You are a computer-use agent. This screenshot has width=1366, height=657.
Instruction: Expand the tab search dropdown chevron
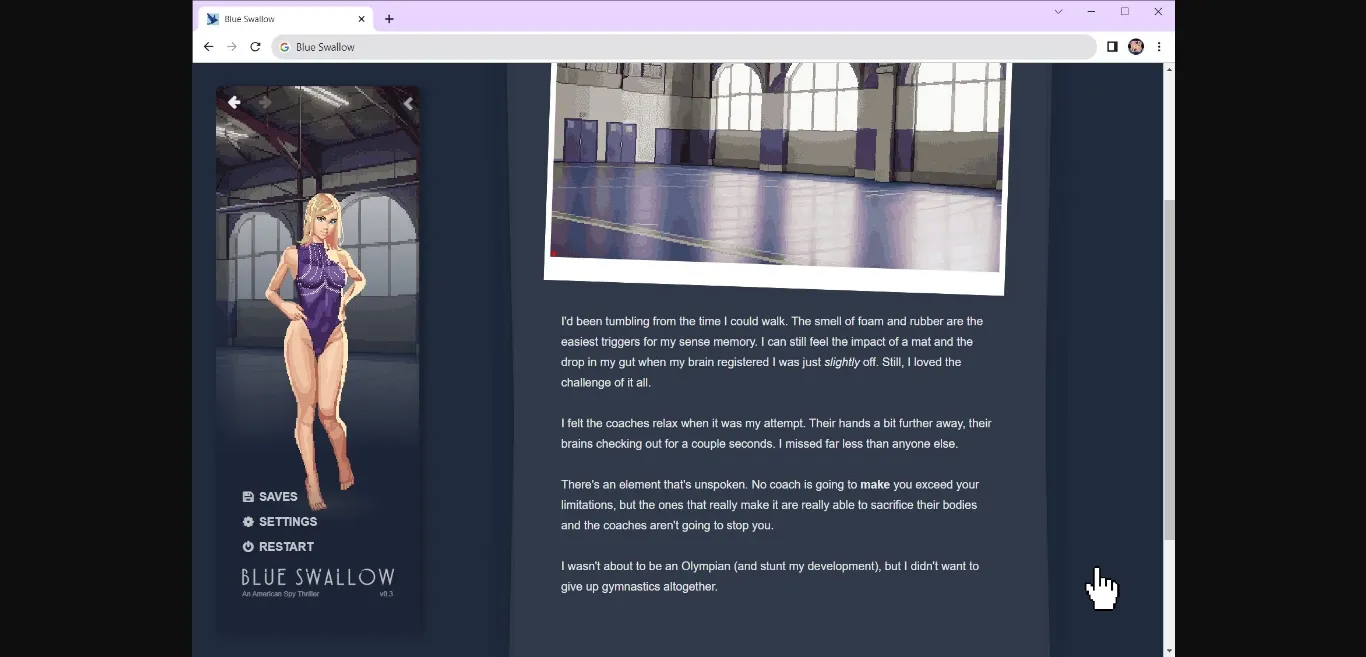pos(1058,12)
